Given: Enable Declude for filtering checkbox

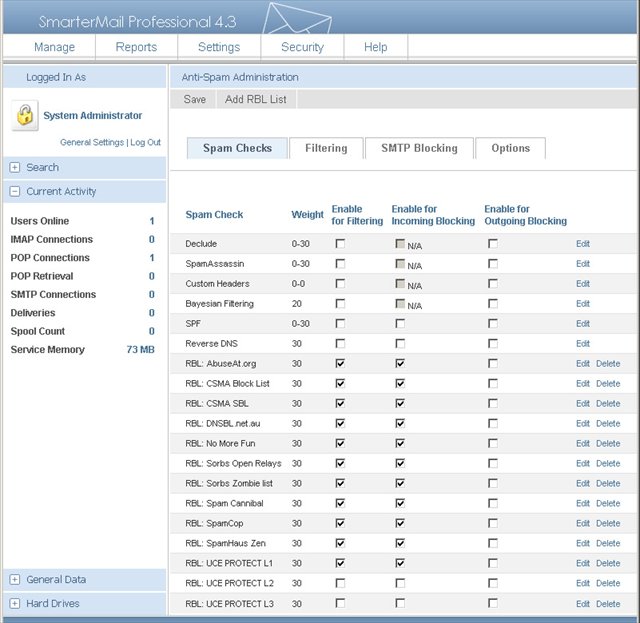Looking at the screenshot, I should click(340, 244).
